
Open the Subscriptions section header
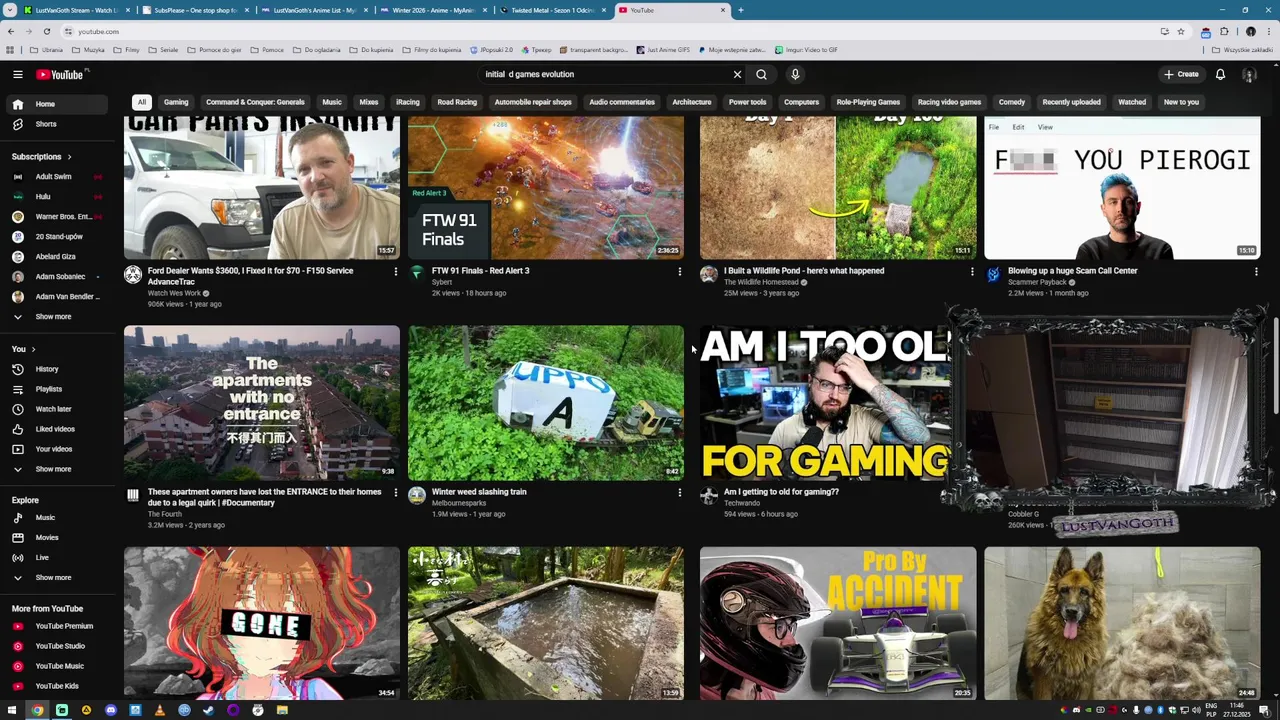(42, 156)
